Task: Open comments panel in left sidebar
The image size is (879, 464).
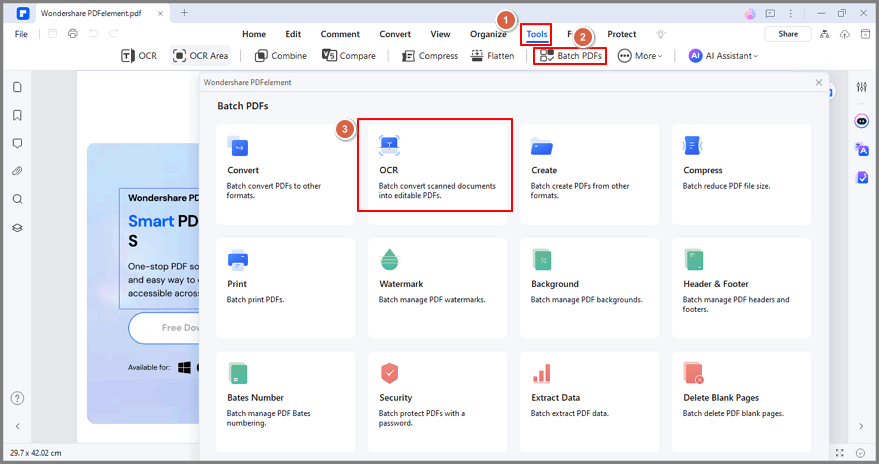Action: pos(17,143)
